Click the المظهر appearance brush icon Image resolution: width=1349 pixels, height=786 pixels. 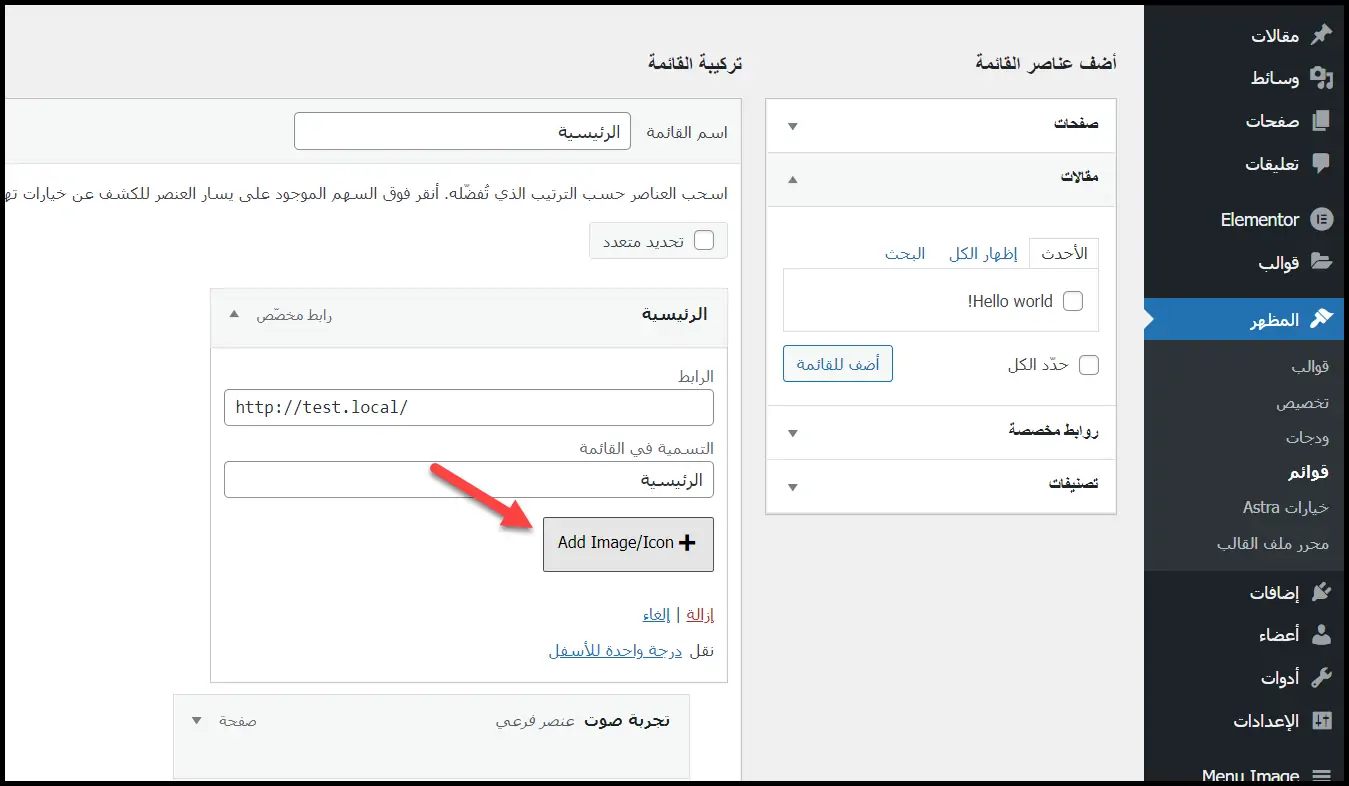tap(1322, 319)
